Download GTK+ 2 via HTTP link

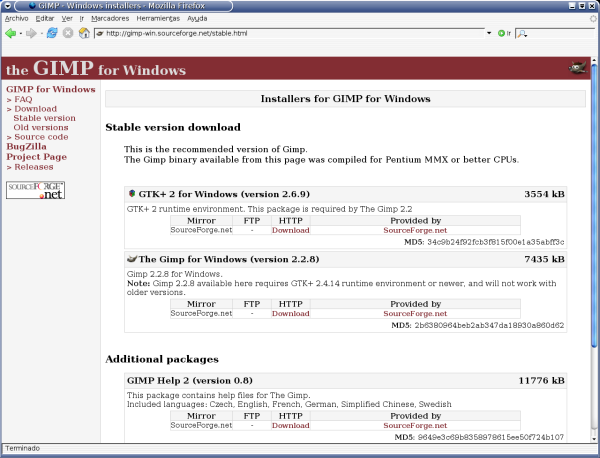click(x=290, y=230)
